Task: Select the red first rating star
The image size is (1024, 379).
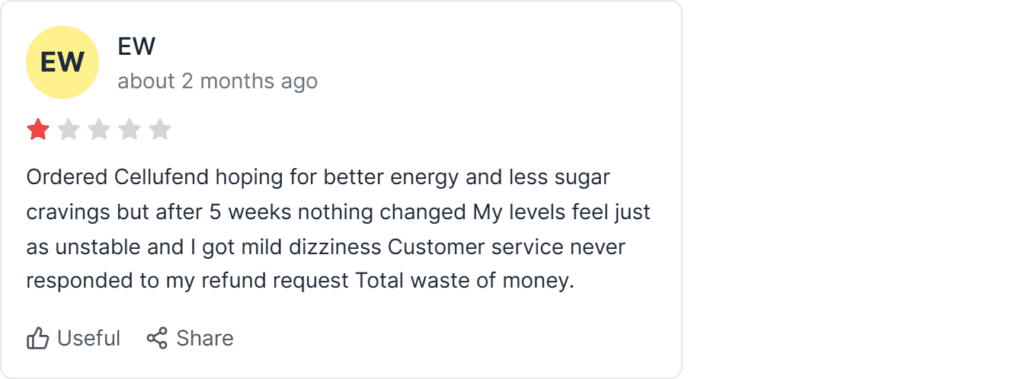Action: tap(38, 129)
